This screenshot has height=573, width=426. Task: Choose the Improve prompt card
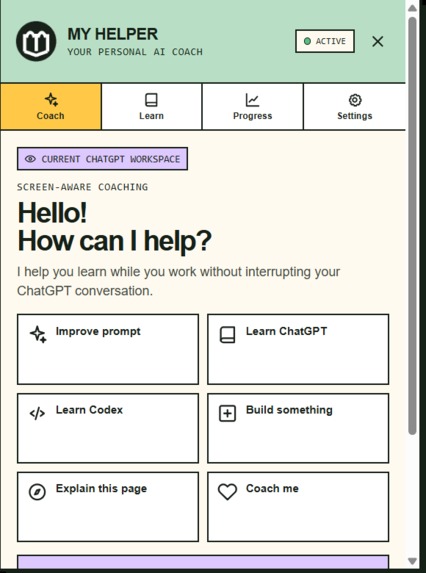pos(108,349)
